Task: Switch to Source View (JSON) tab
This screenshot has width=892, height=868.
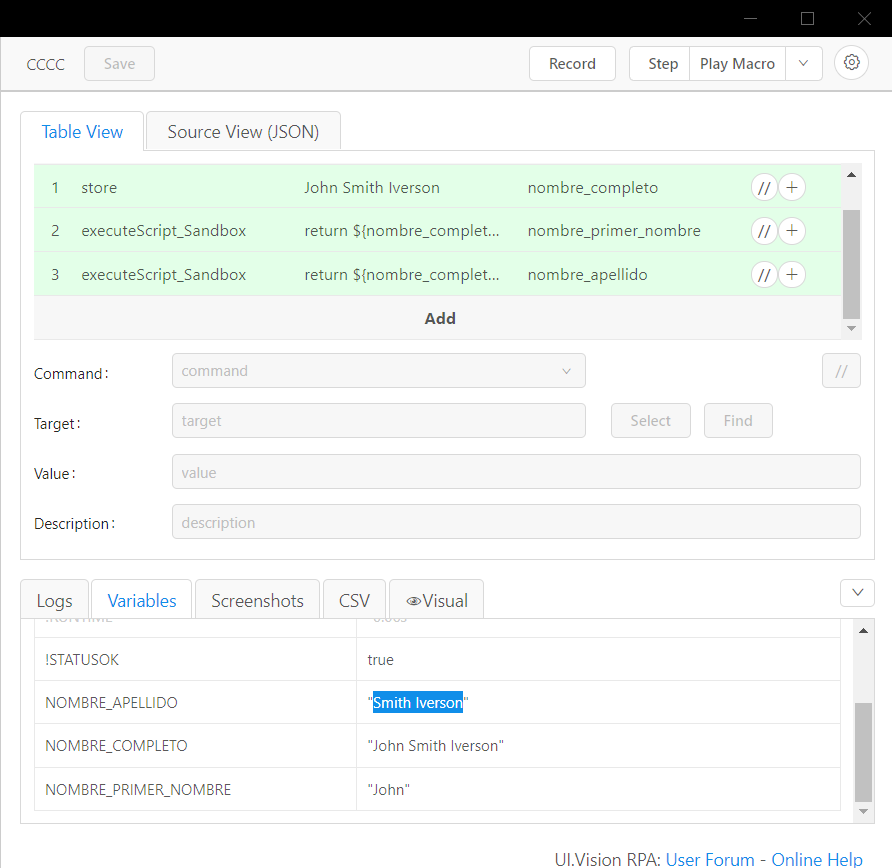Action: click(243, 132)
